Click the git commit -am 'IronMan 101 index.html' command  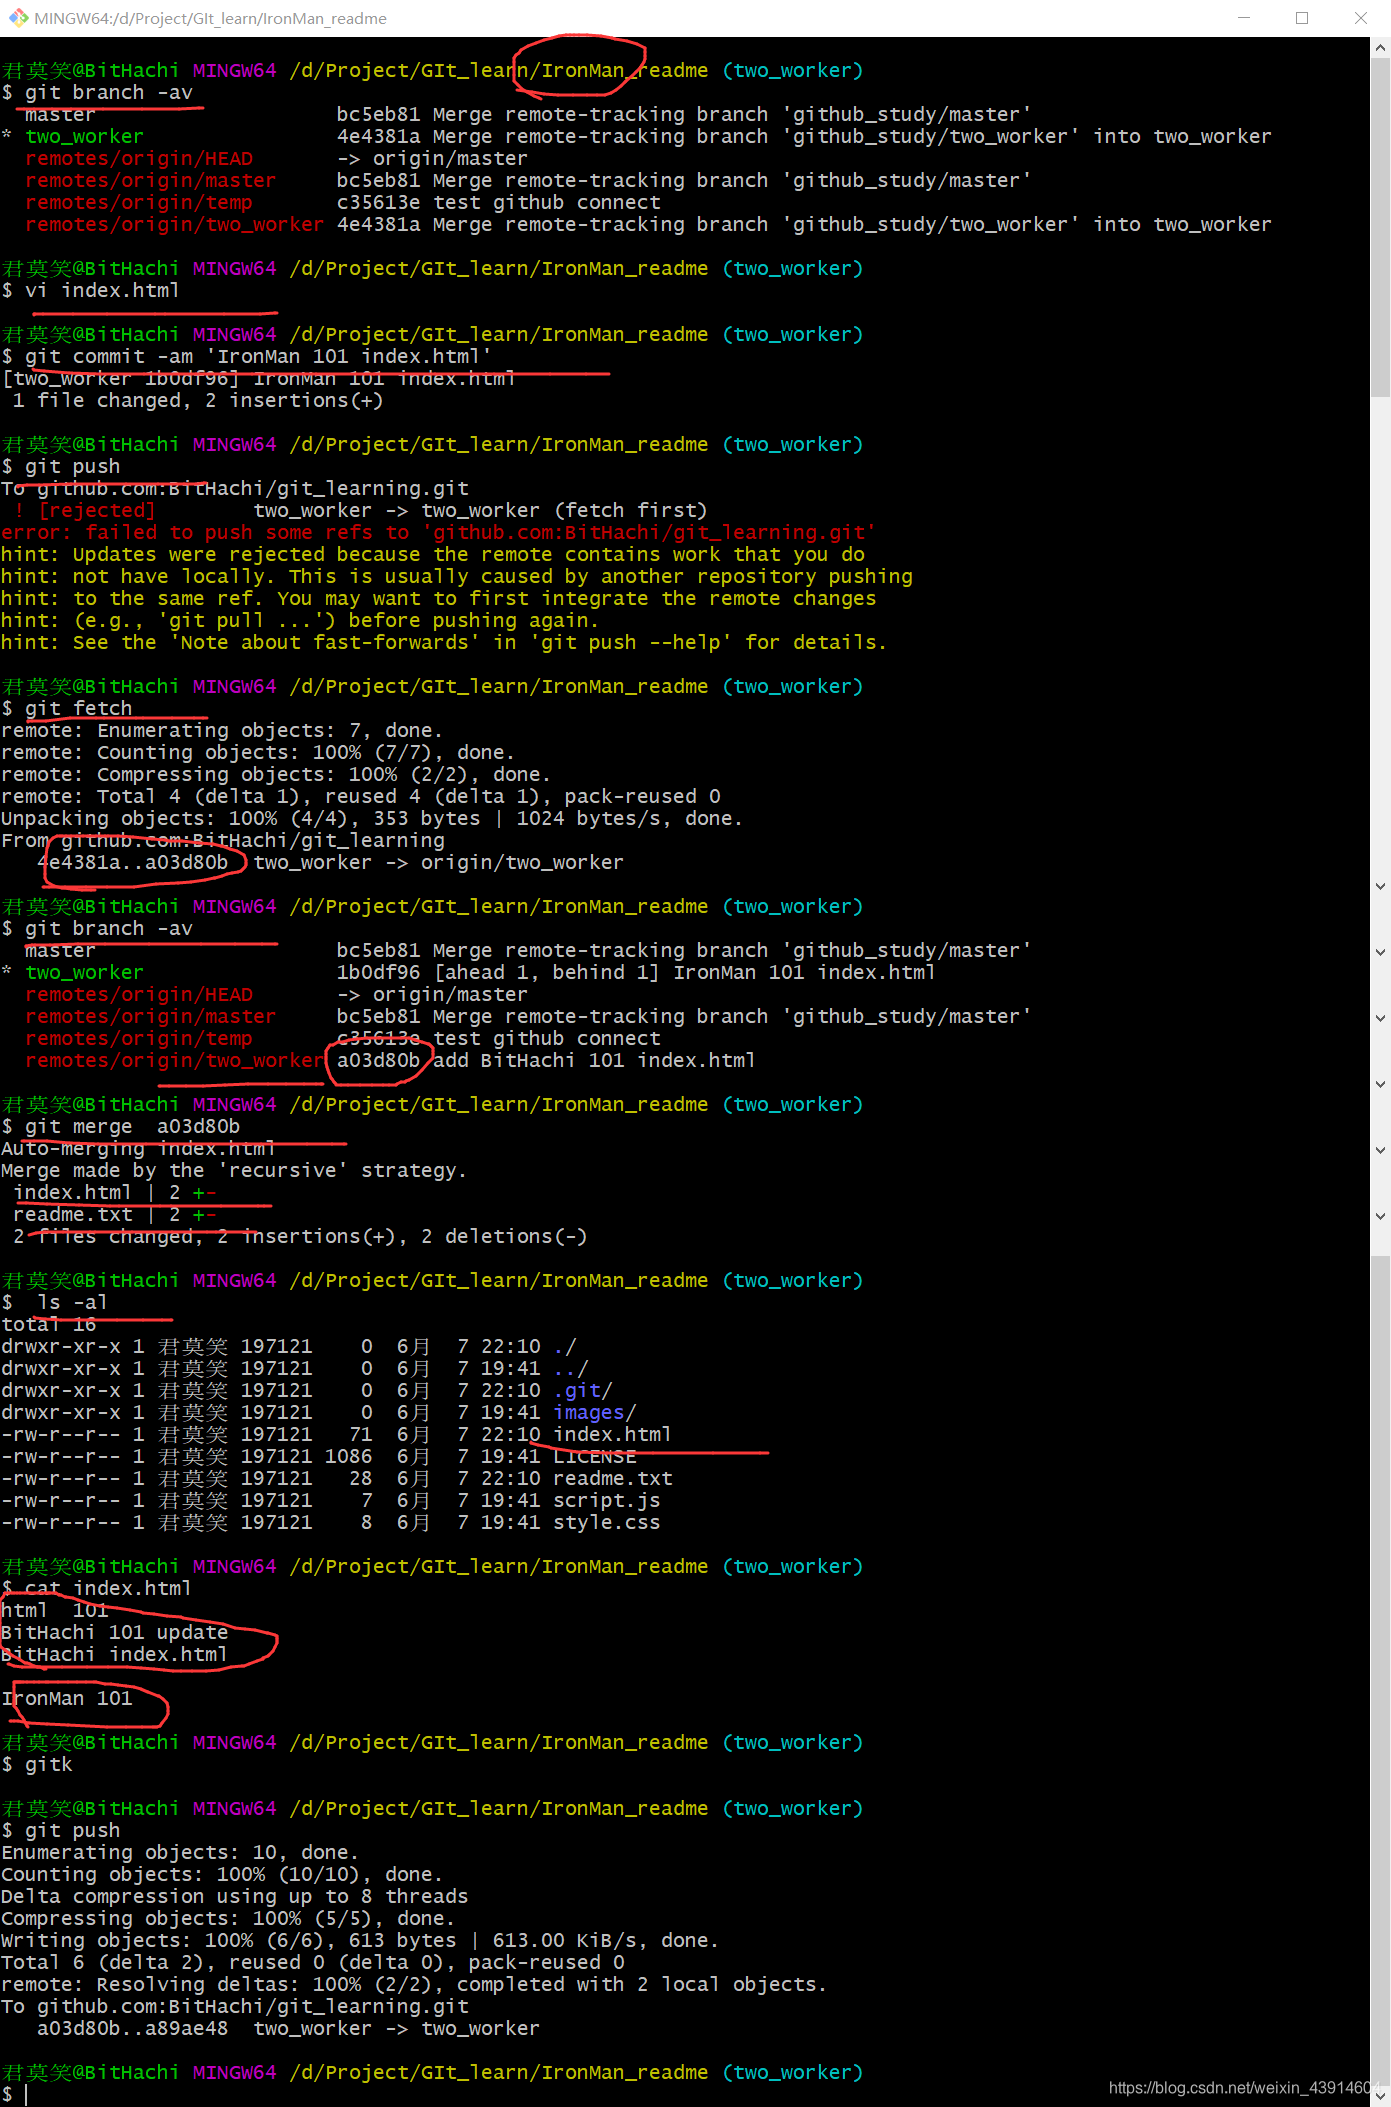(x=246, y=356)
